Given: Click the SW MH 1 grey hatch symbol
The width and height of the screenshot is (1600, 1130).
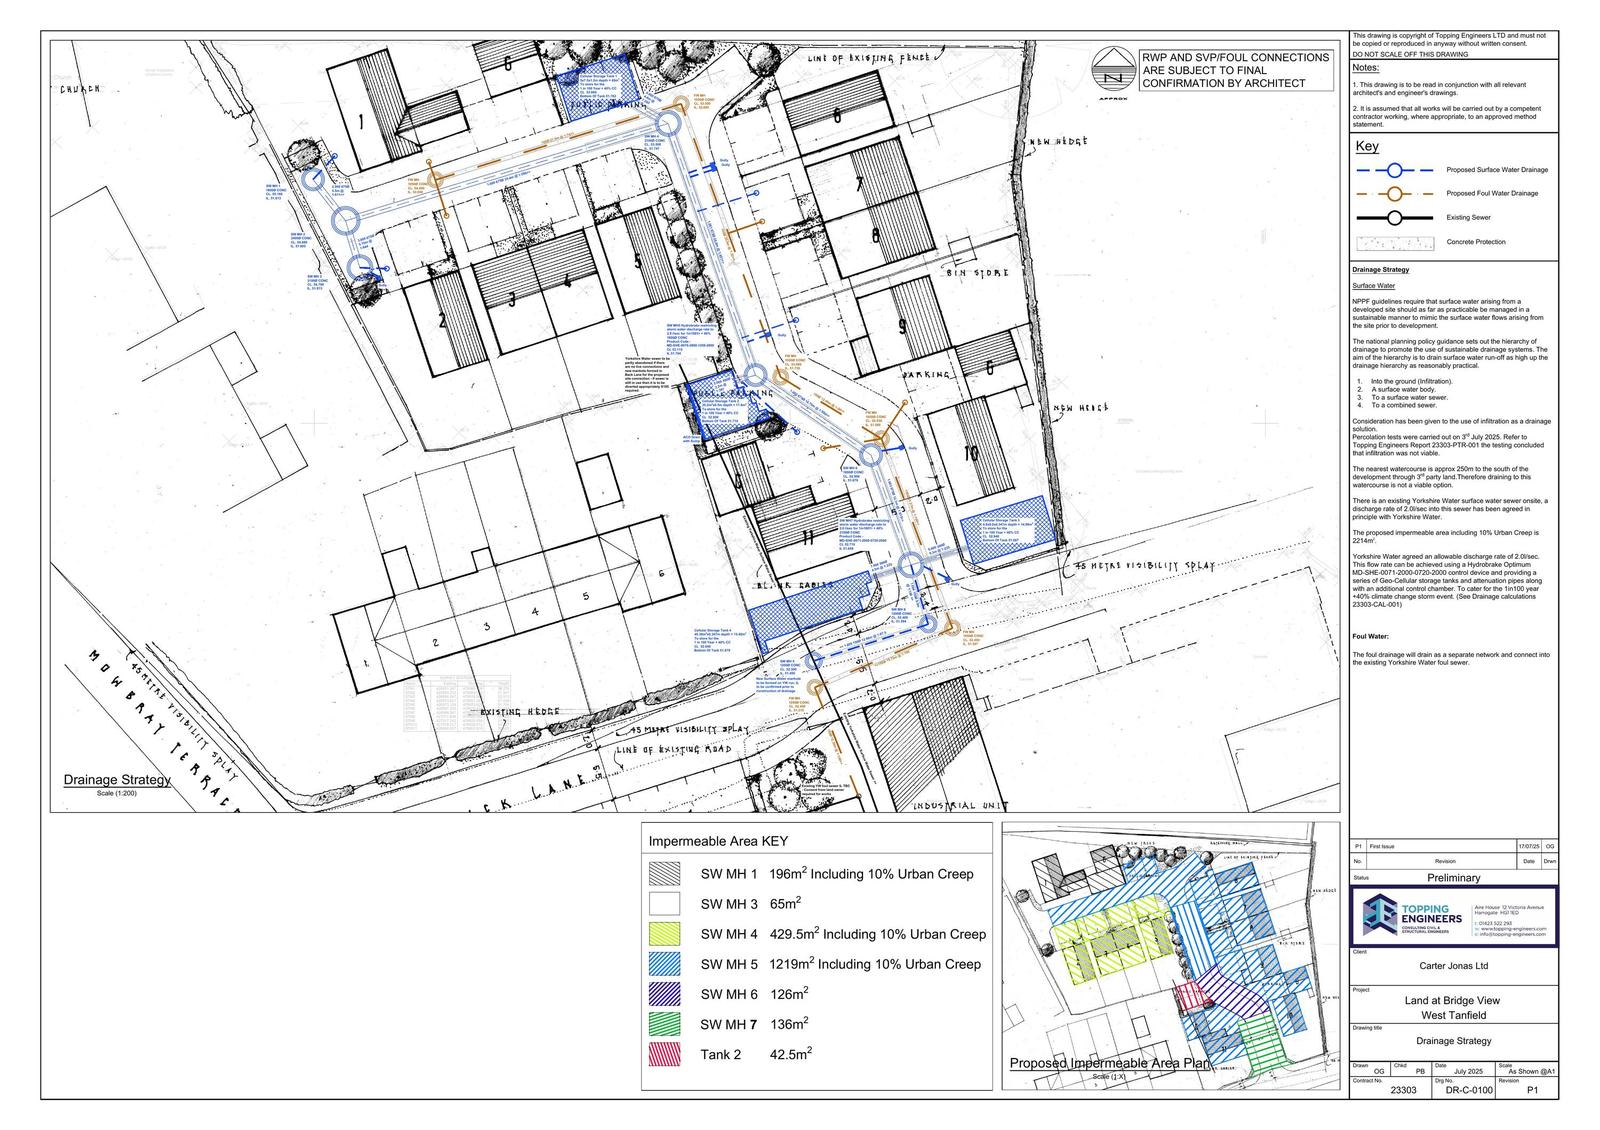Looking at the screenshot, I should click(x=664, y=874).
